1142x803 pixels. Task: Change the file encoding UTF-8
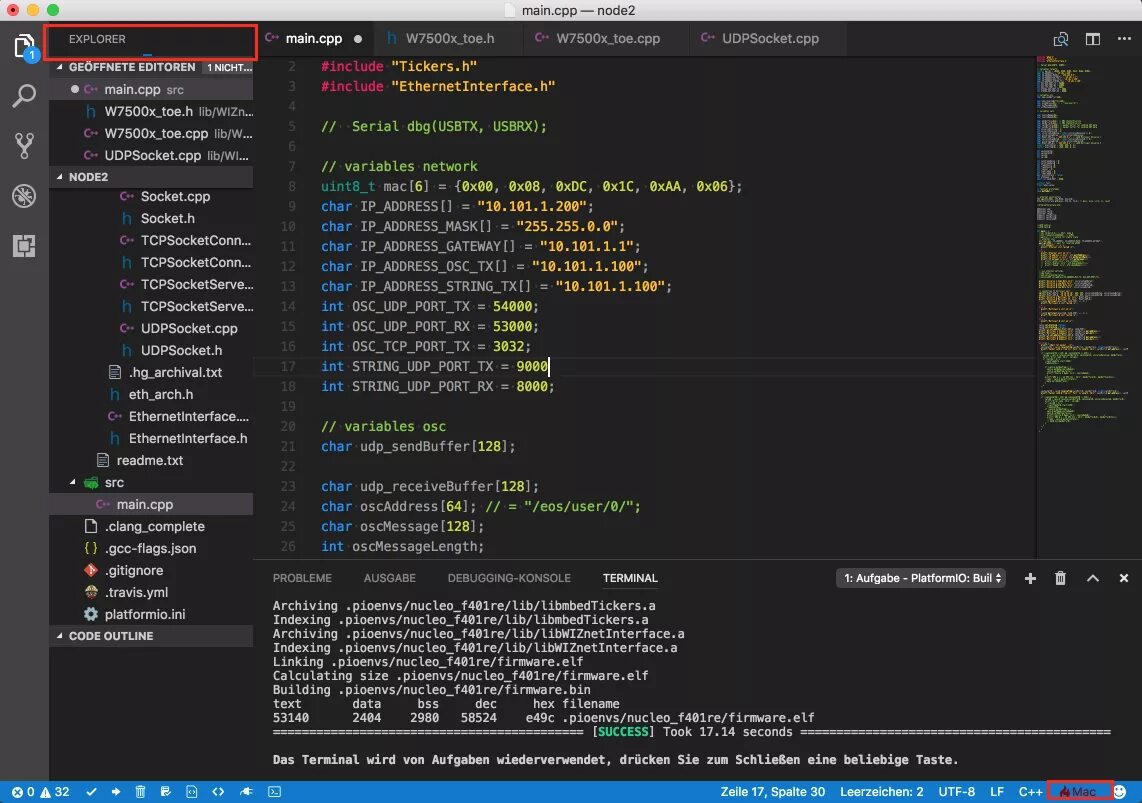[x=956, y=791]
